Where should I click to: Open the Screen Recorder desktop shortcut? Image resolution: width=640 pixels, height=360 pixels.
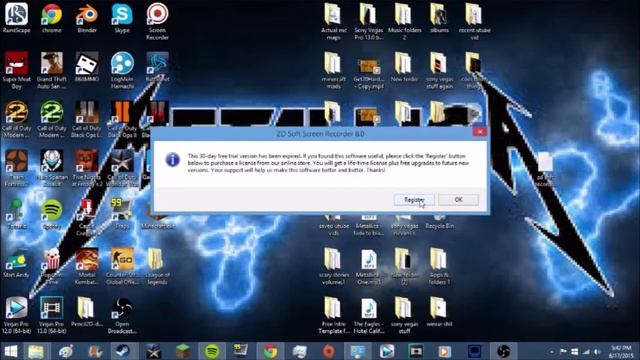(157, 21)
